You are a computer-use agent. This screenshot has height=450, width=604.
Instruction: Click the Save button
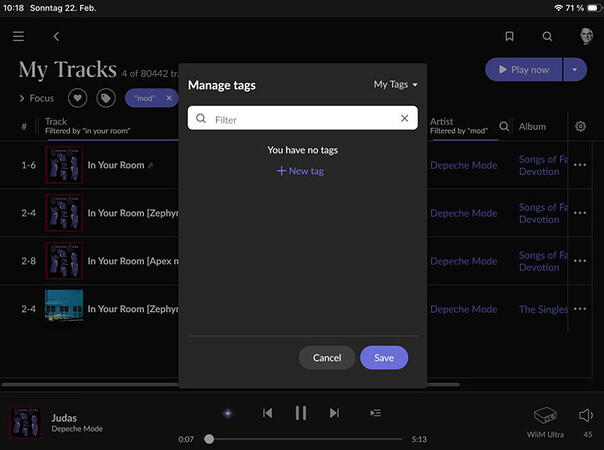(384, 358)
